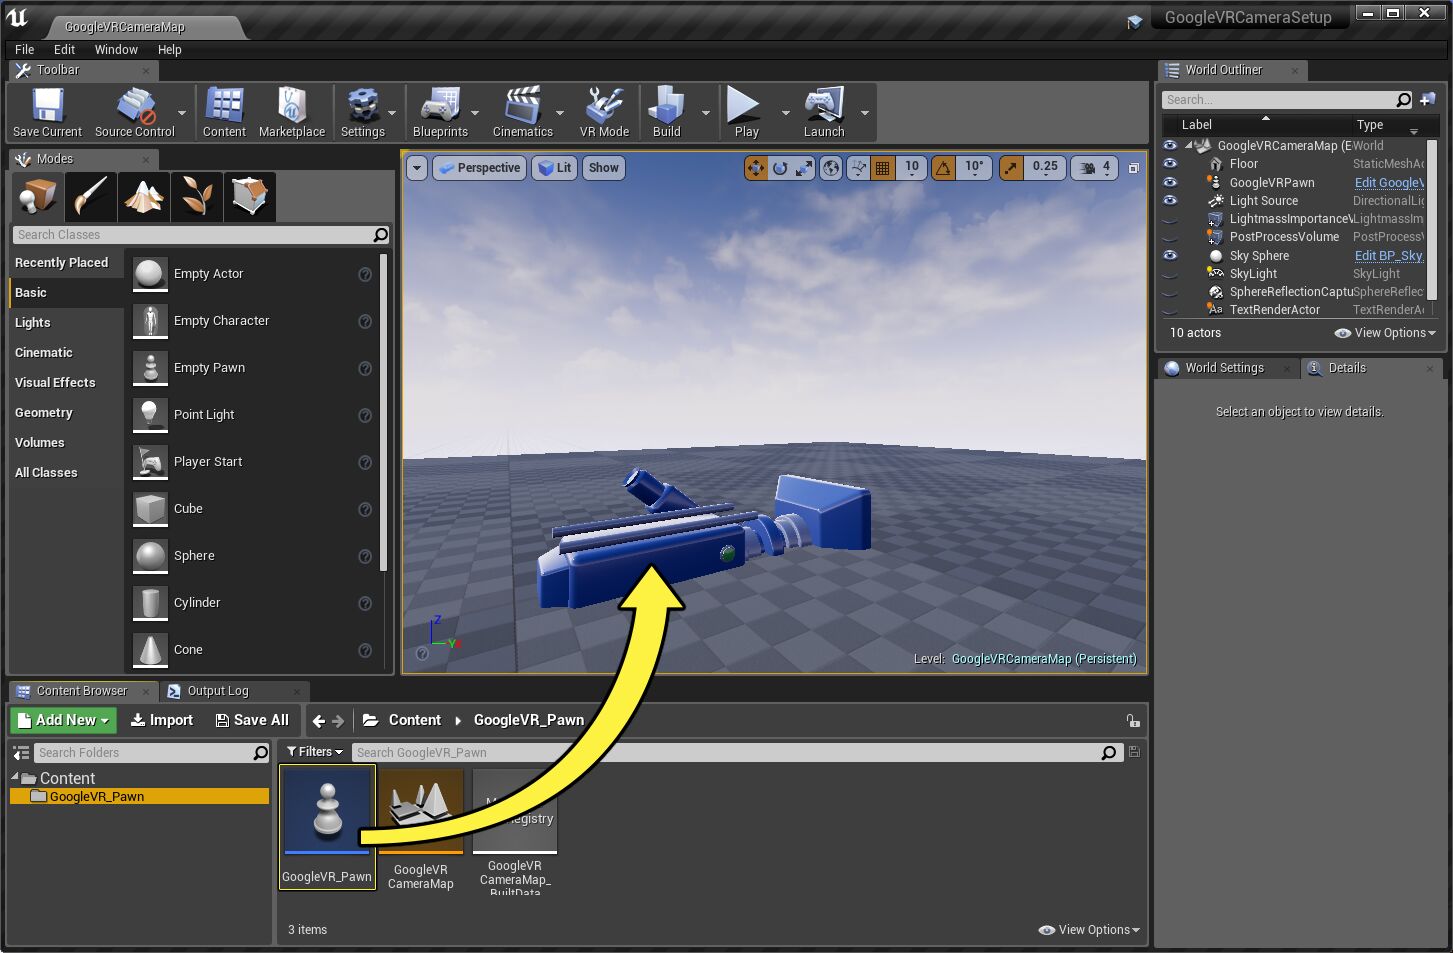Open View Options in the World Outliner
The width and height of the screenshot is (1453, 953).
pos(1384,333)
